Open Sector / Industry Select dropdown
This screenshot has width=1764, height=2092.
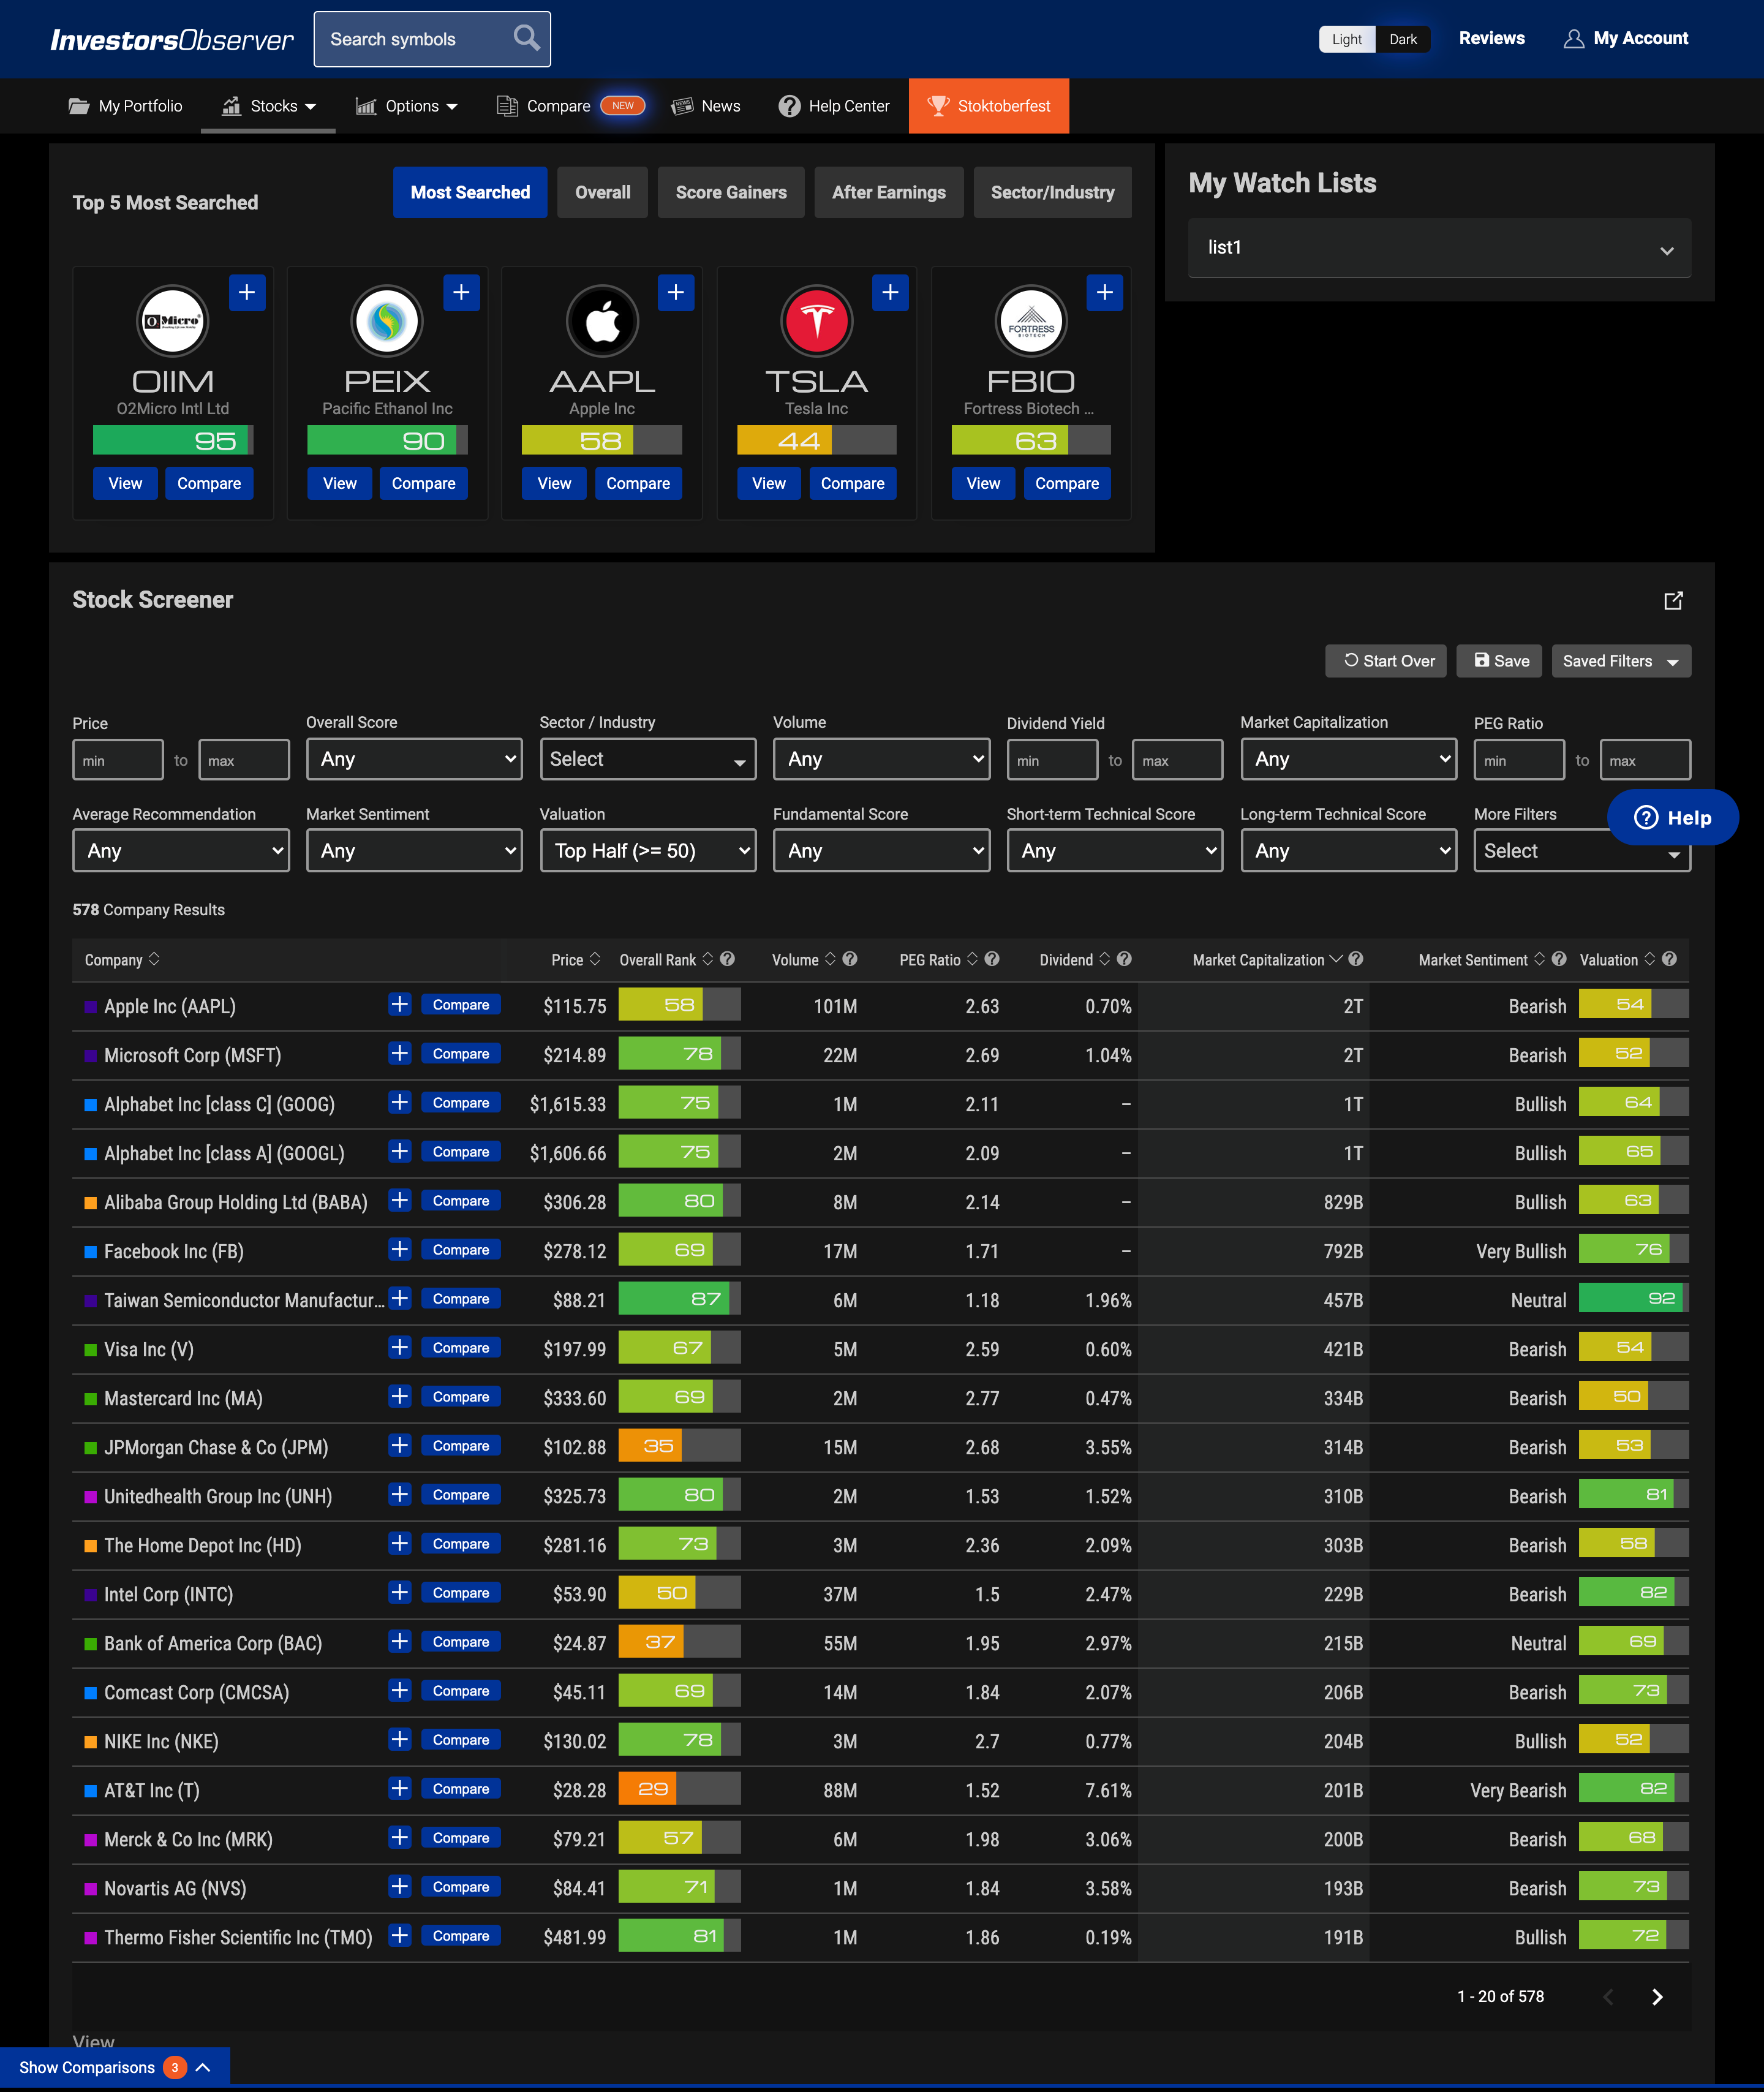(x=647, y=759)
